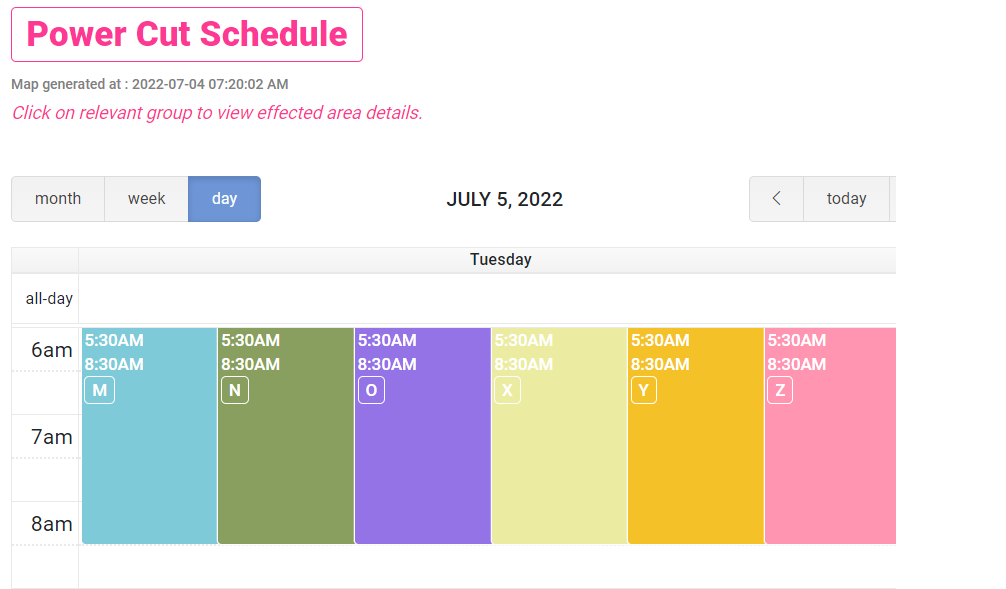Image resolution: width=1006 pixels, height=589 pixels.
Task: Switch the calendar to week view
Action: pos(146,198)
